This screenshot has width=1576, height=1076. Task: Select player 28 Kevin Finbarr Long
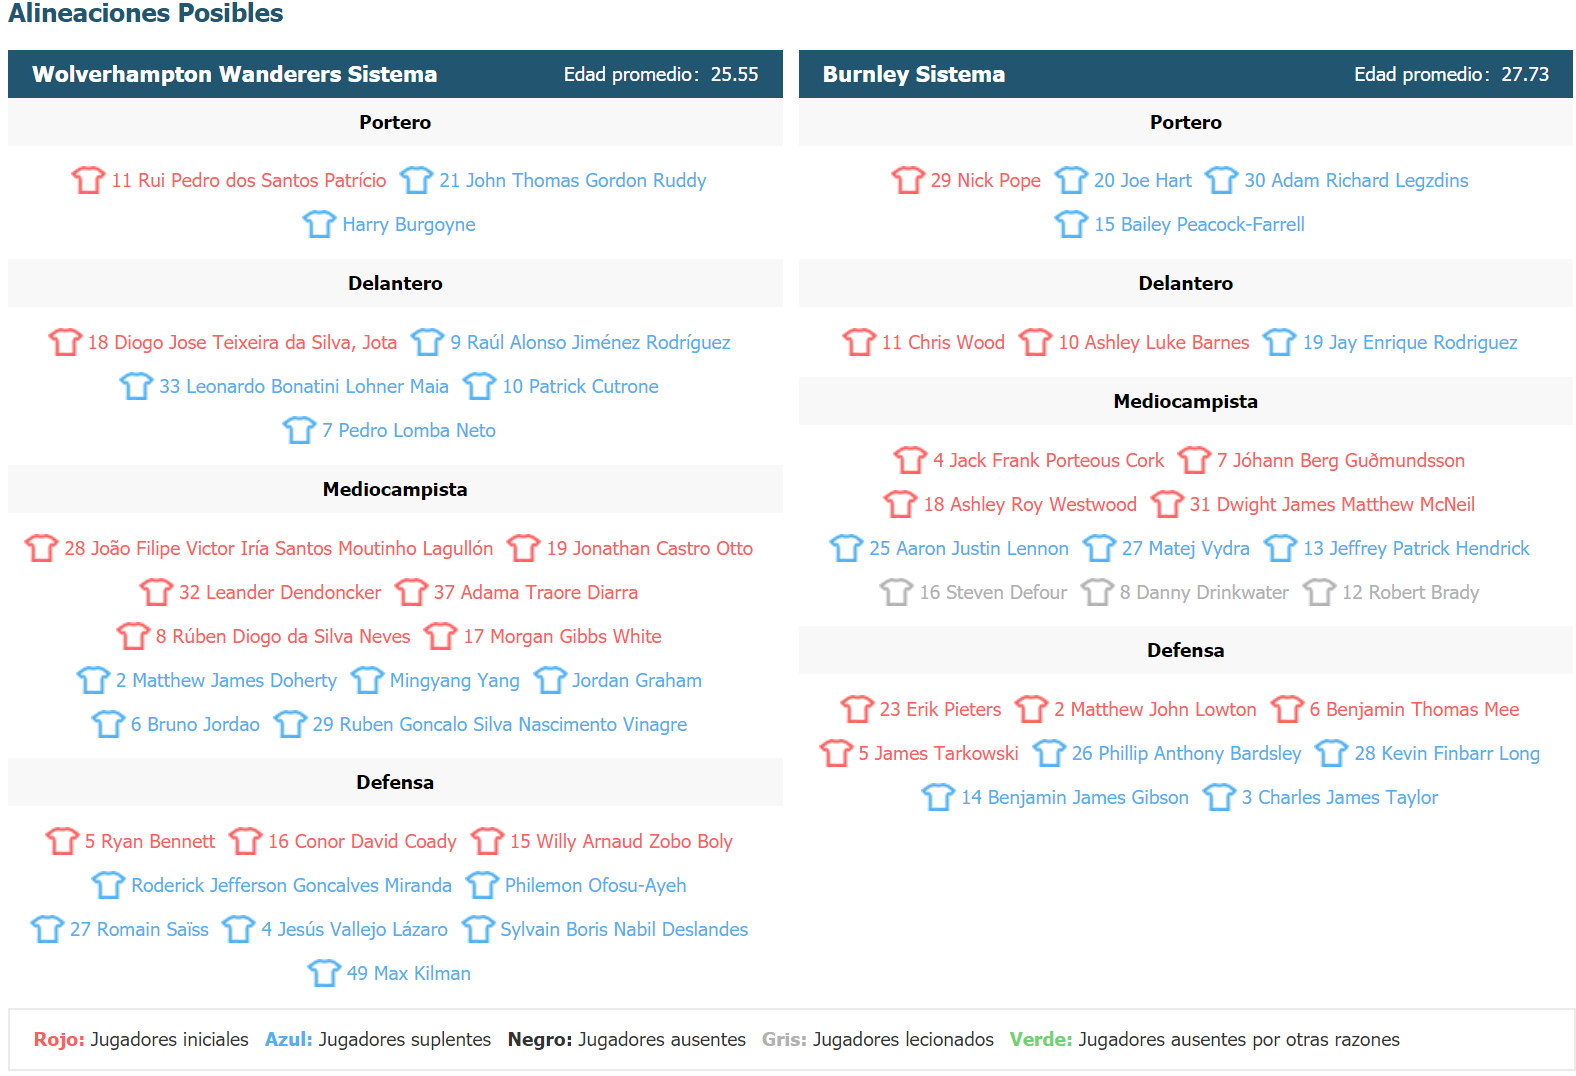[1447, 753]
